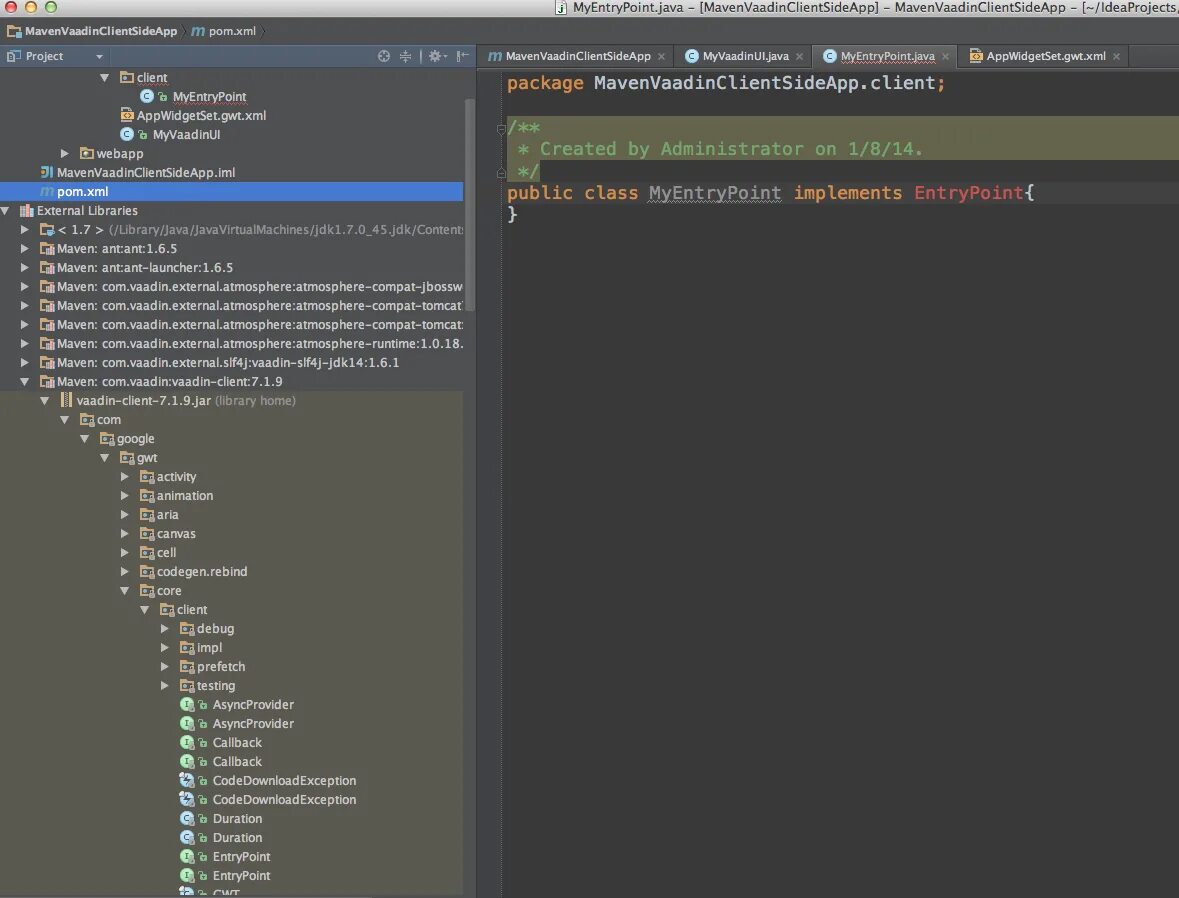
Task: Expand the webapp folder
Action: click(65, 153)
